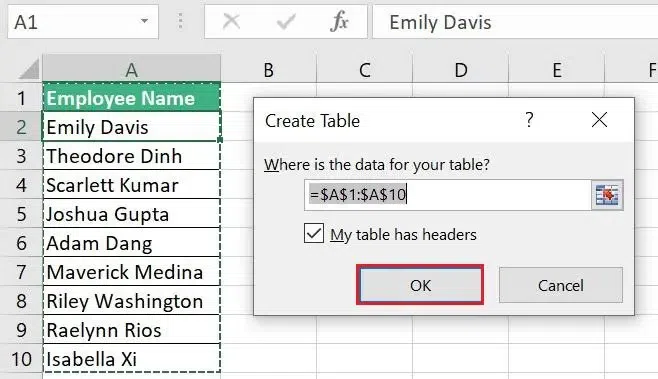This screenshot has height=379, width=658.
Task: Select row 3 header
Action: (21, 156)
